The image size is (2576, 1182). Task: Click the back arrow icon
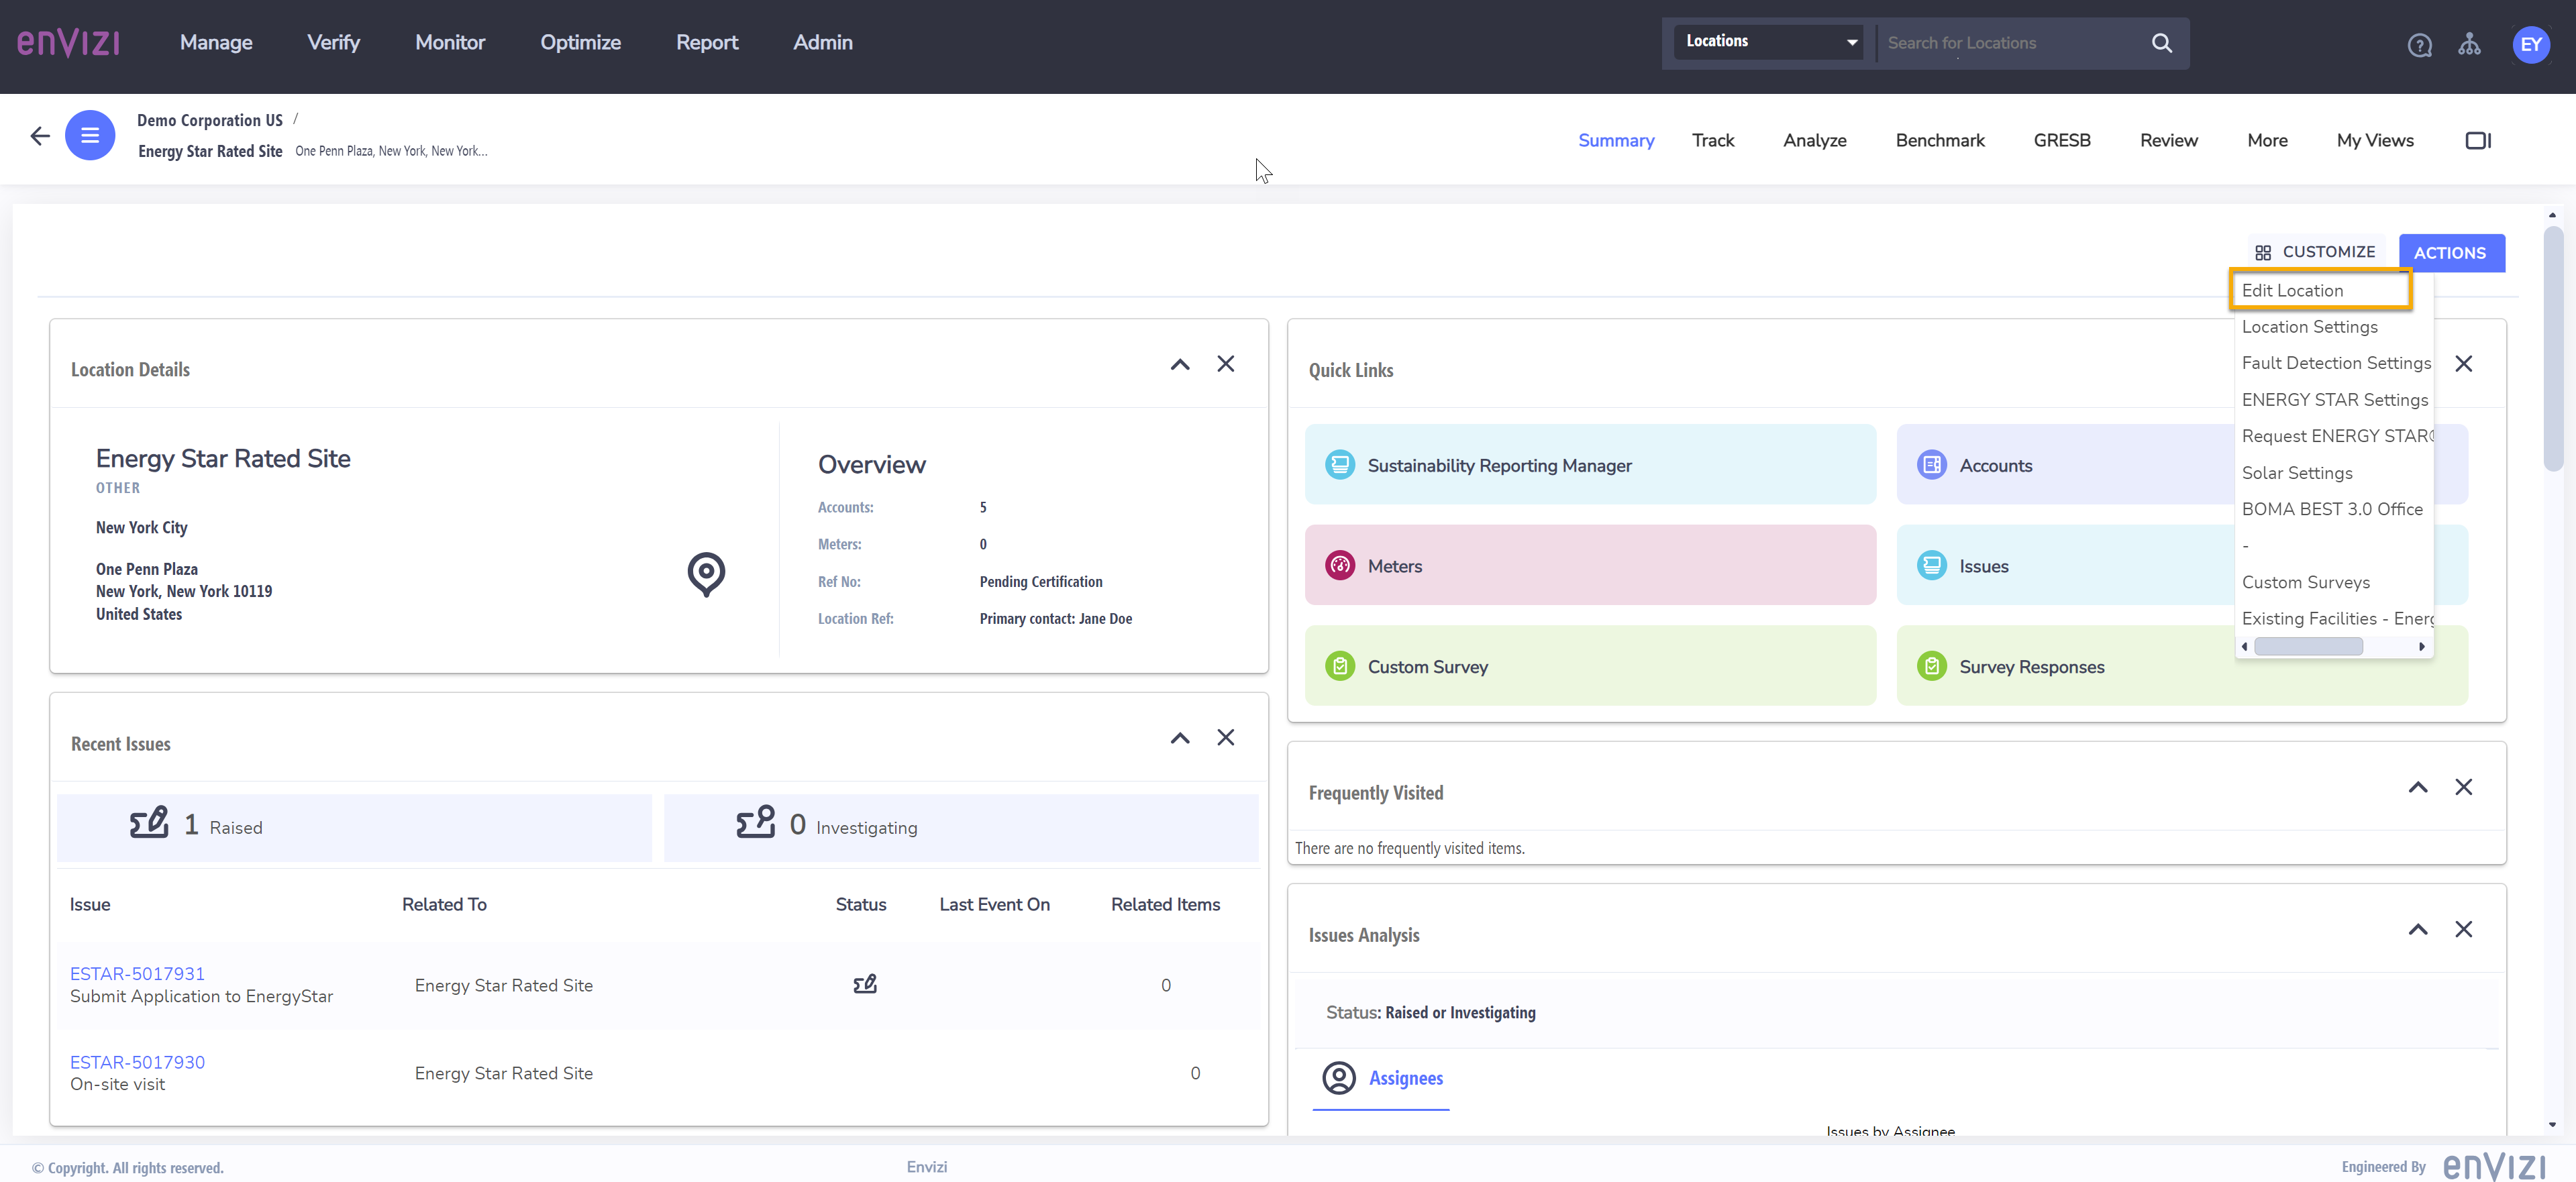pos(40,136)
